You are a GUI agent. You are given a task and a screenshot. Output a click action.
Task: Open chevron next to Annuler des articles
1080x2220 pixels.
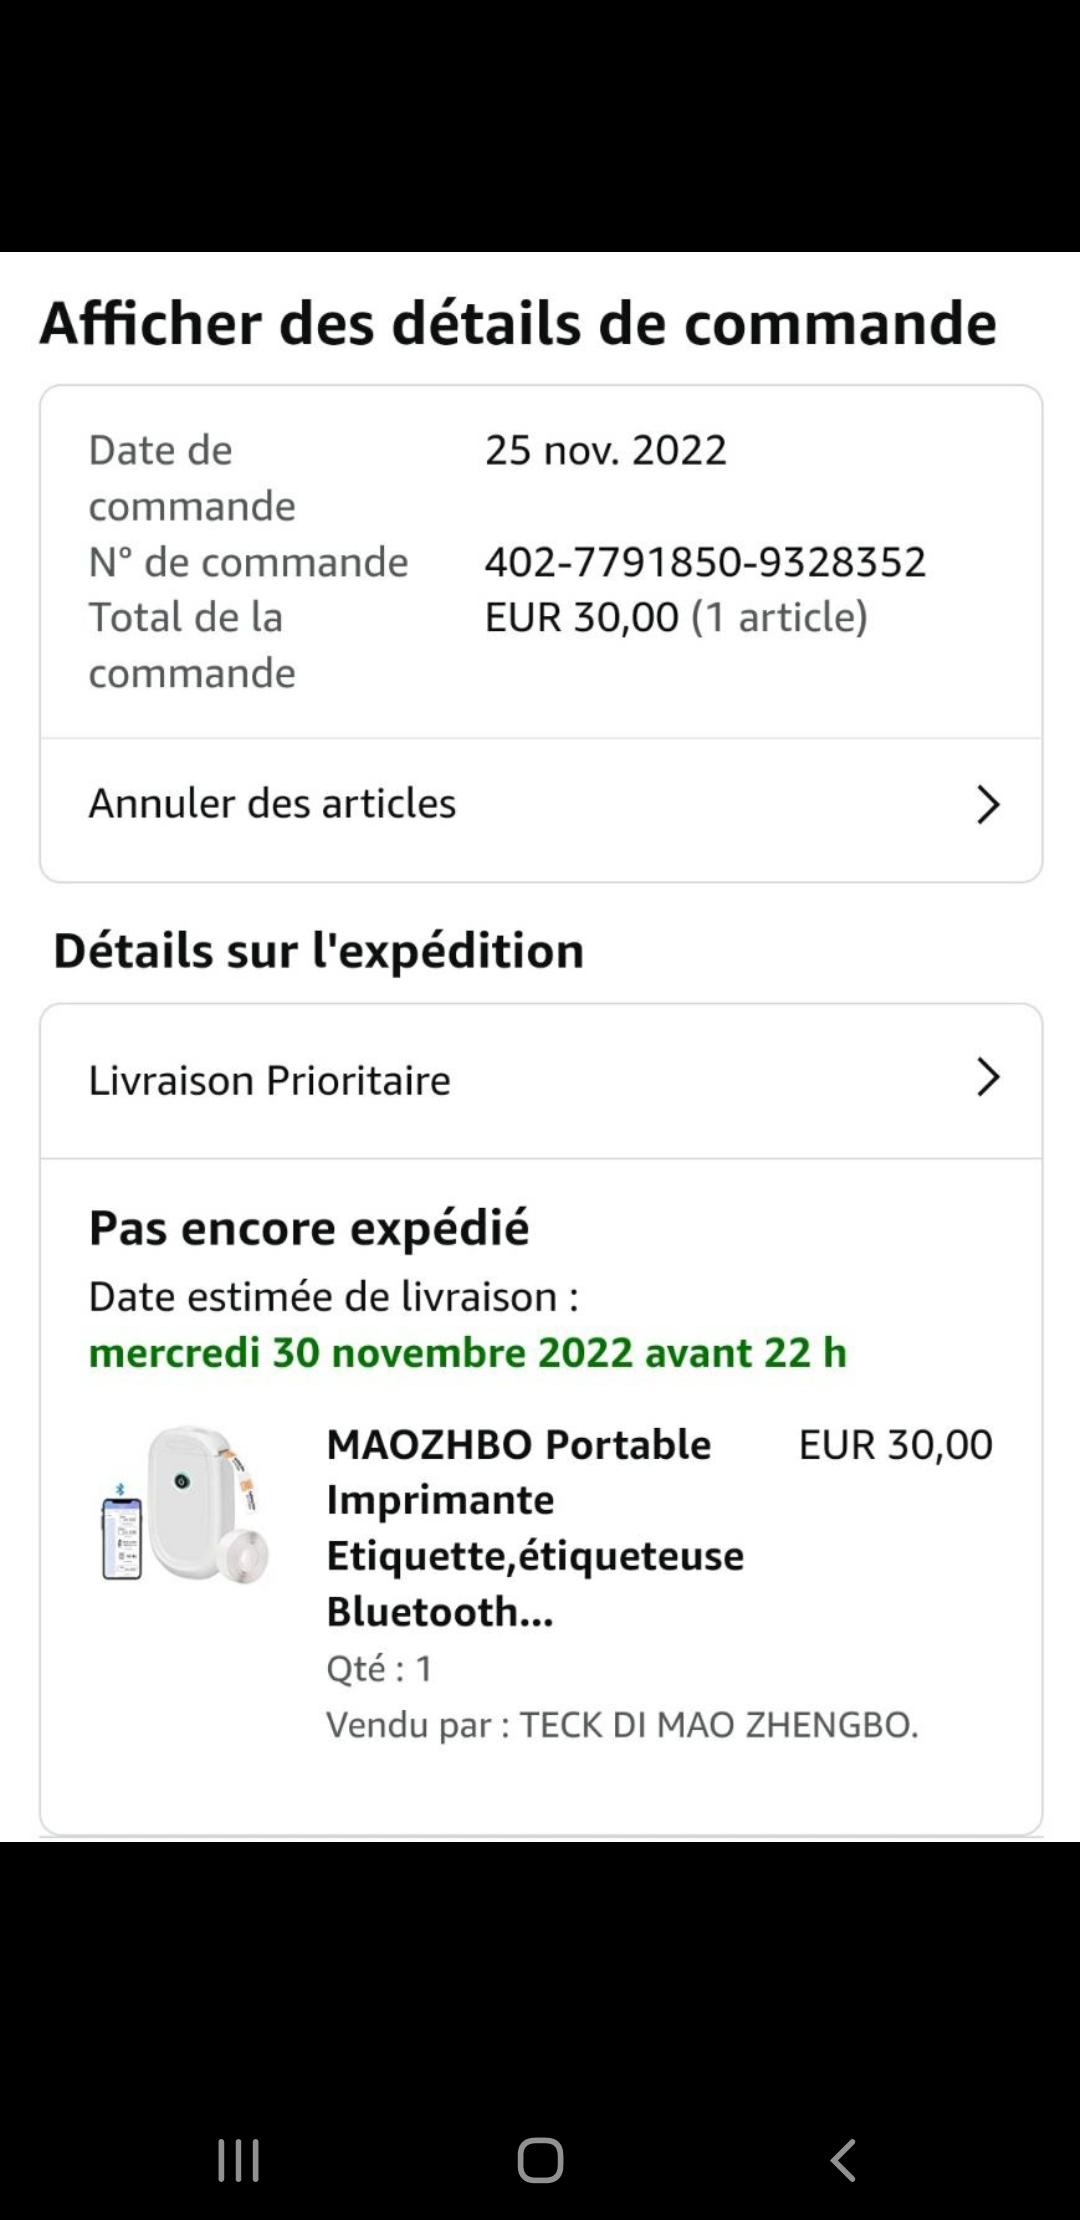pyautogui.click(x=987, y=804)
